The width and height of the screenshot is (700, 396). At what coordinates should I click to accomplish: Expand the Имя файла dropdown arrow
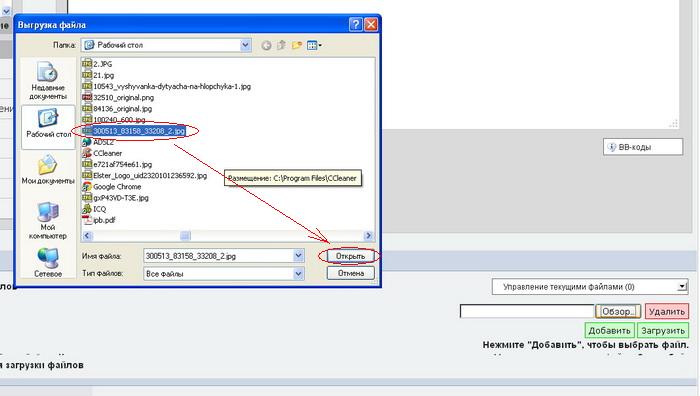coord(298,256)
